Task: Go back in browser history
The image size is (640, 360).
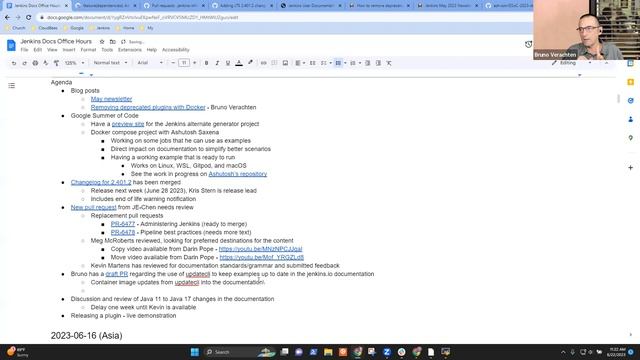Action: tap(7, 18)
